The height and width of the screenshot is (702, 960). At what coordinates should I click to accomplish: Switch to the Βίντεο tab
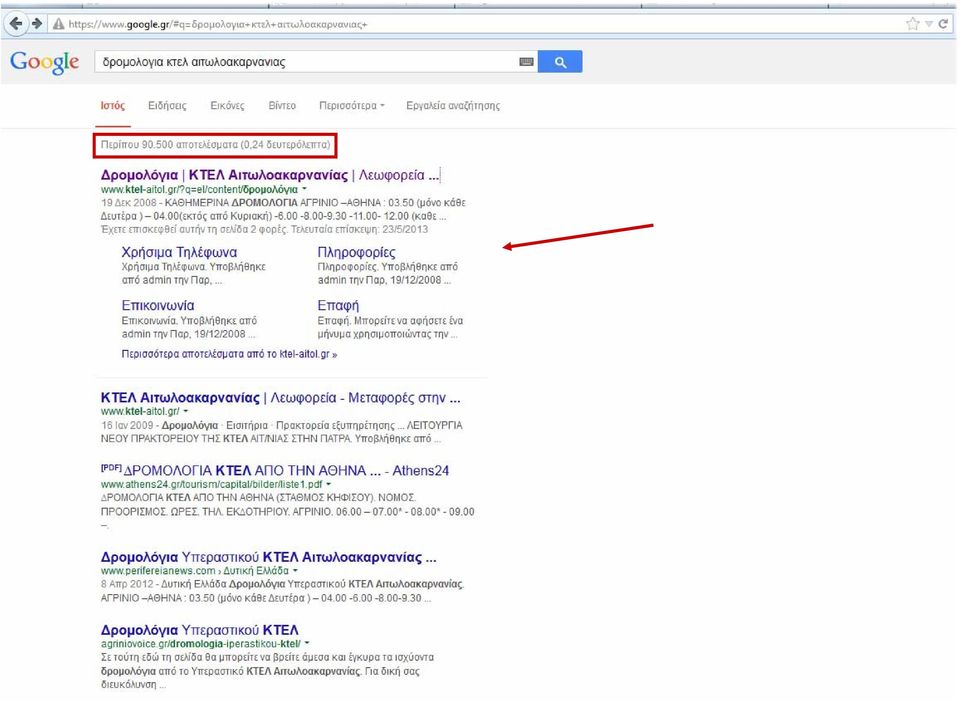pyautogui.click(x=282, y=105)
